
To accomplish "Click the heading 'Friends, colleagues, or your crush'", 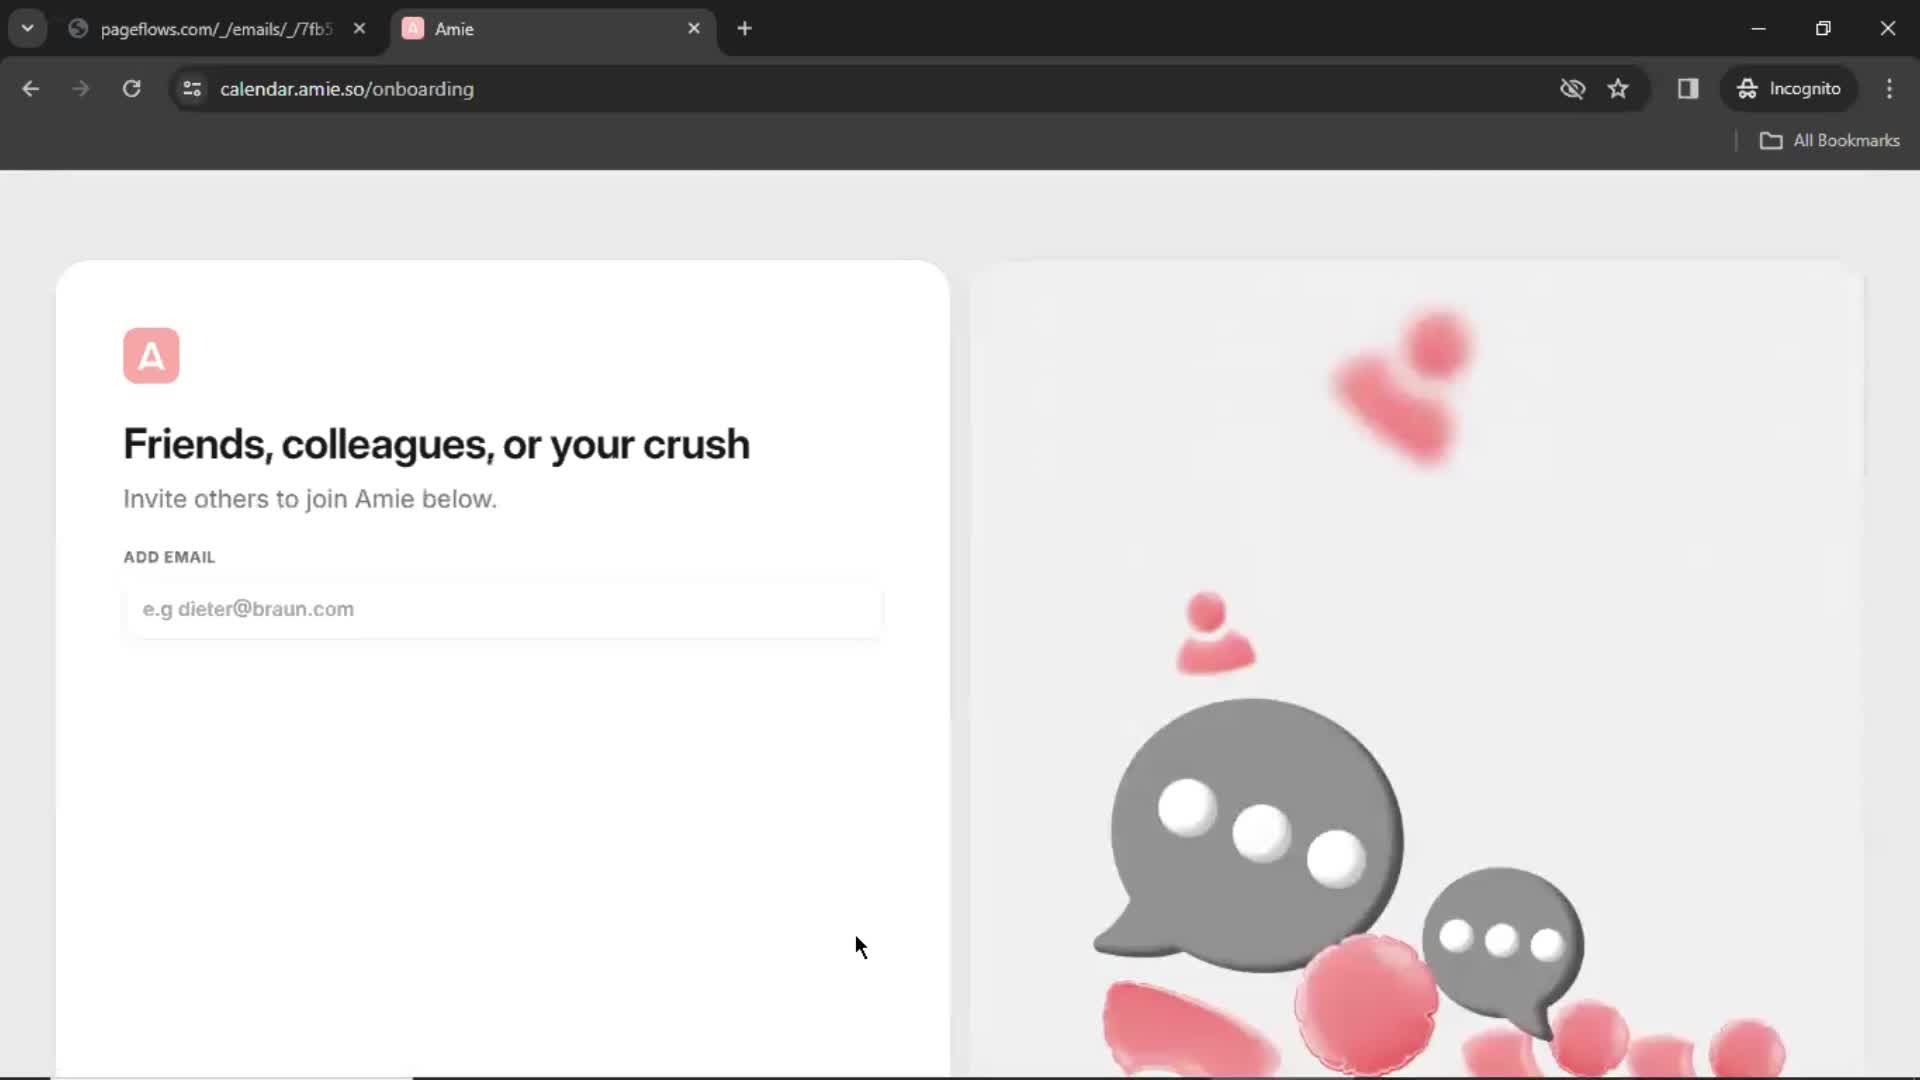I will tap(436, 444).
